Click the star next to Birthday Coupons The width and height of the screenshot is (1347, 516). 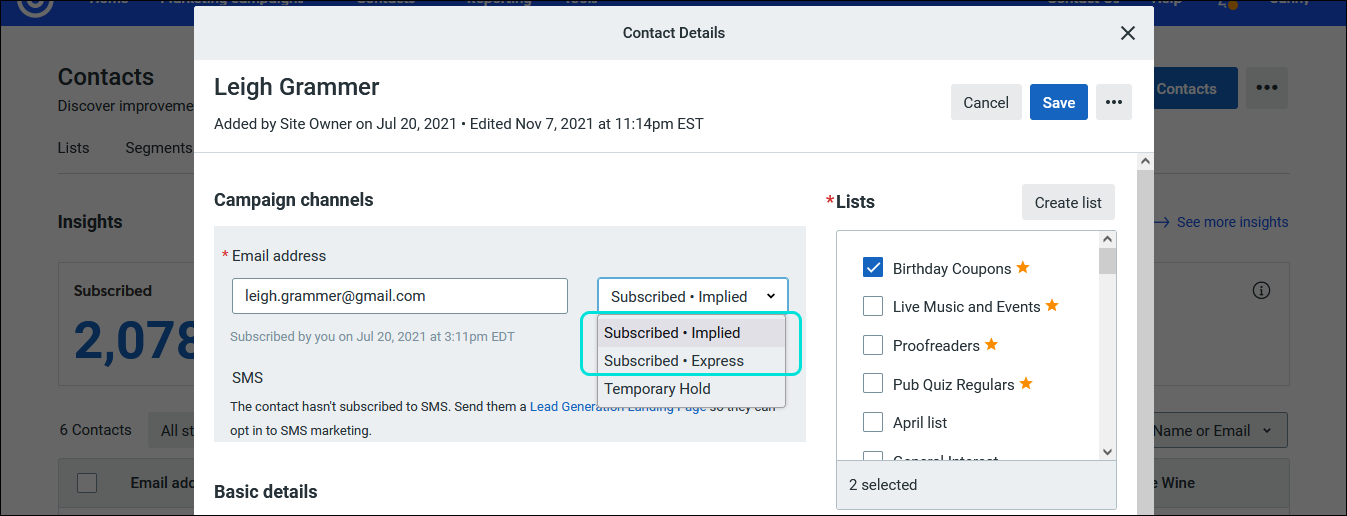point(1023,267)
